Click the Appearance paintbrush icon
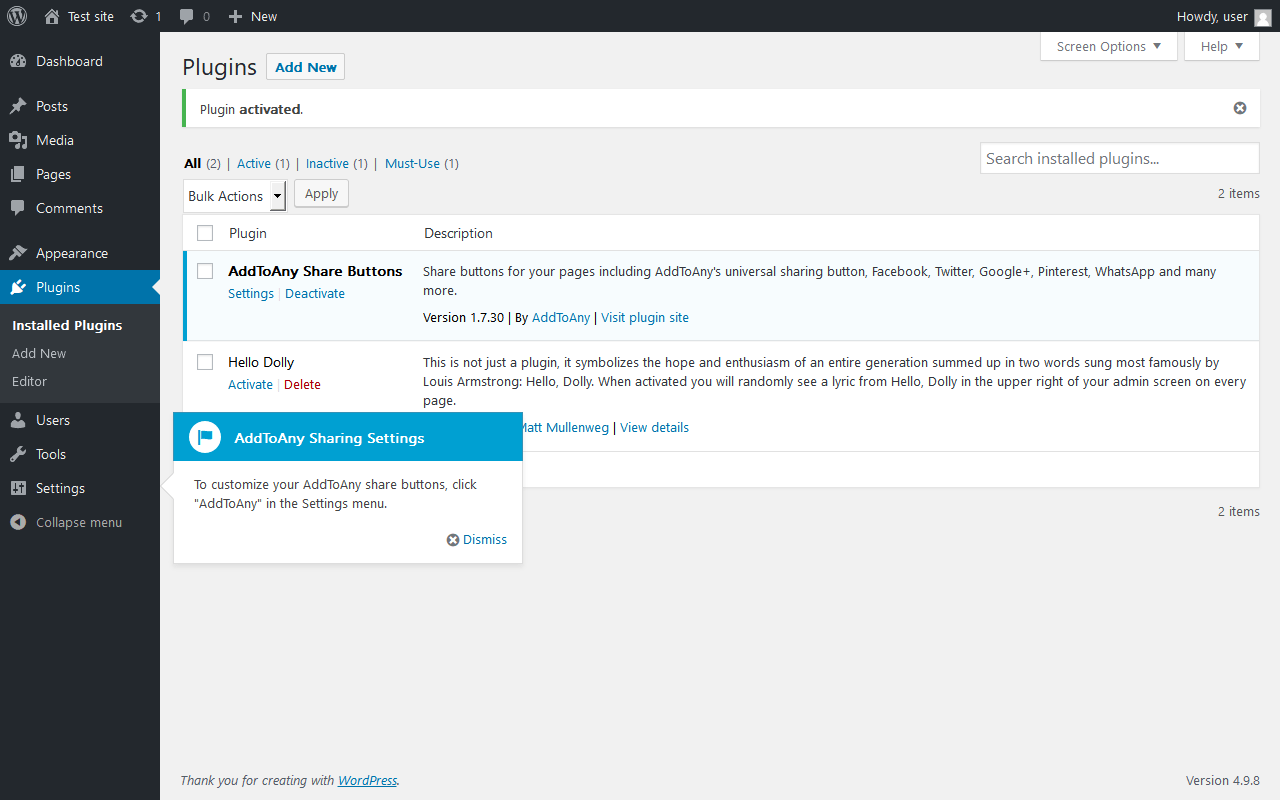1280x800 pixels. [x=18, y=253]
